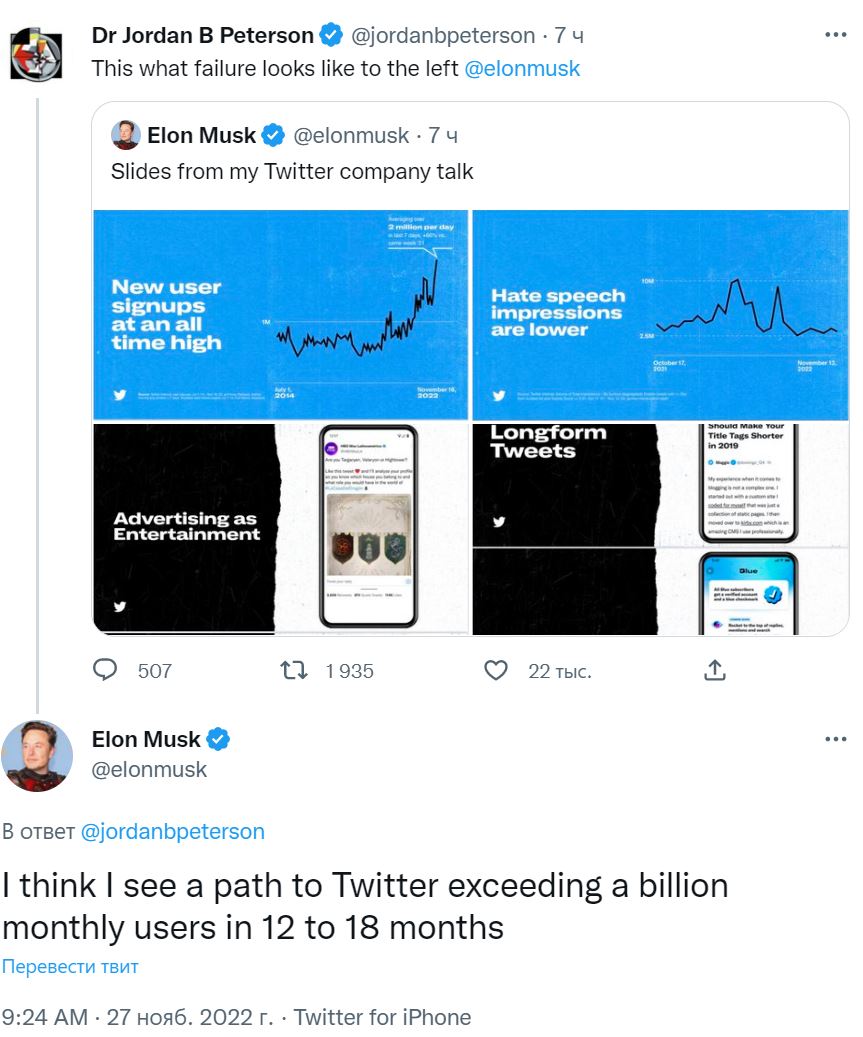Click Elon Musk's small avatar in quoted tweet
This screenshot has height=1037, width=863.
coord(126,134)
